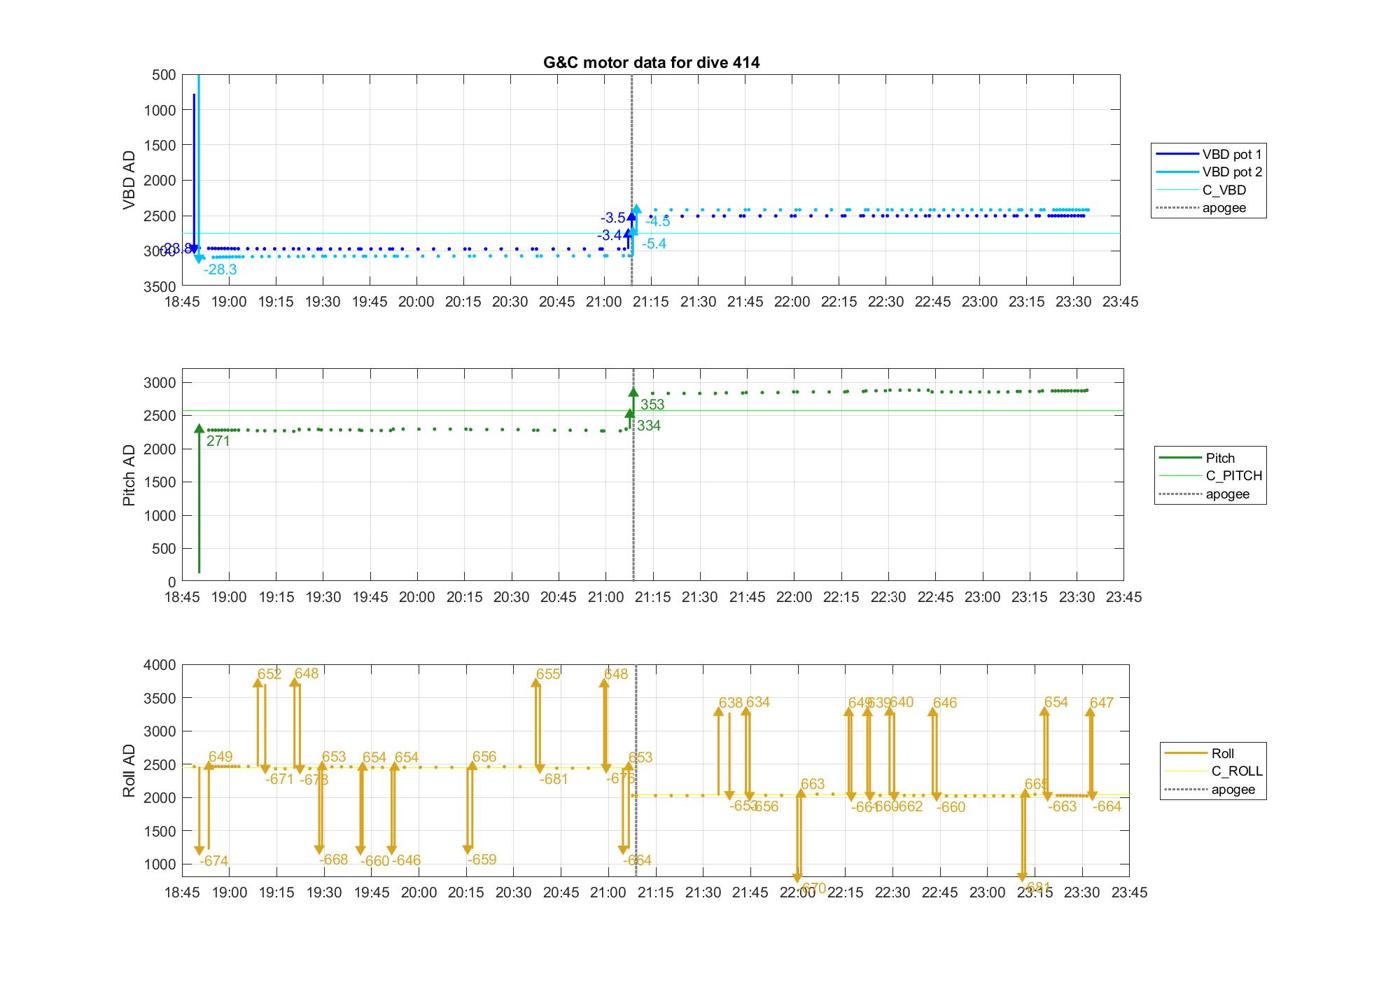
Task: Click the "647" roll label
Action: coord(1101,703)
